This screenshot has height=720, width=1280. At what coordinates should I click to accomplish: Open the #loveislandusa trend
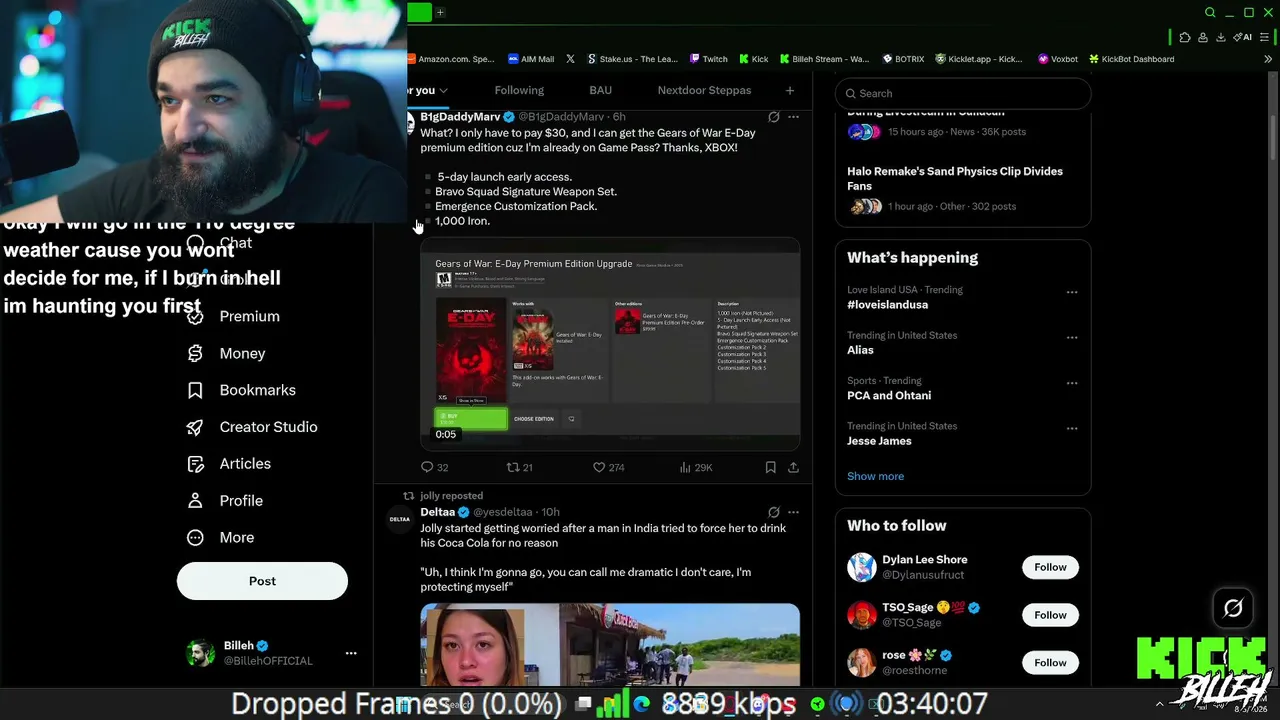888,305
